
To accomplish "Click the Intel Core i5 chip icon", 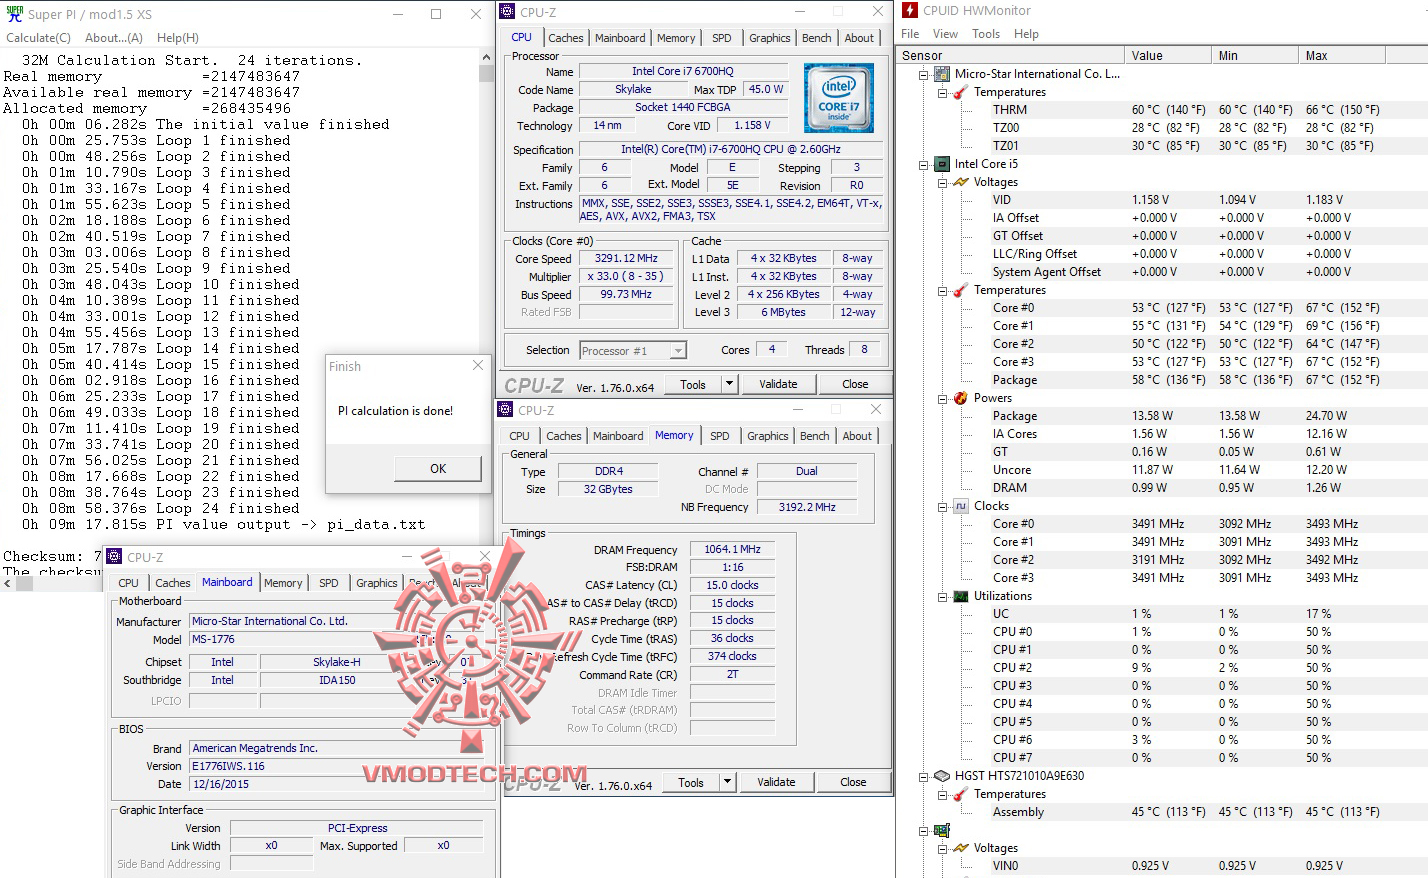I will (942, 164).
